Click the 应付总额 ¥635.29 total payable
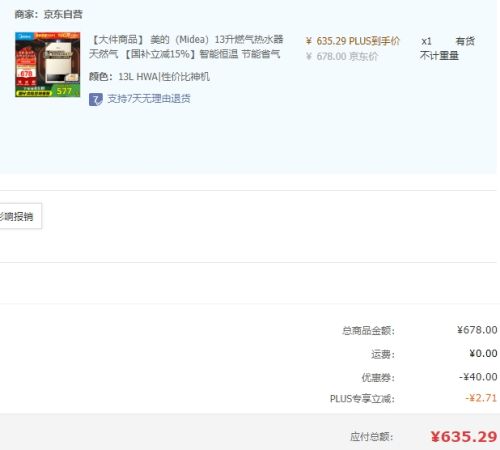Image resolution: width=500 pixels, height=450 pixels. tap(464, 436)
